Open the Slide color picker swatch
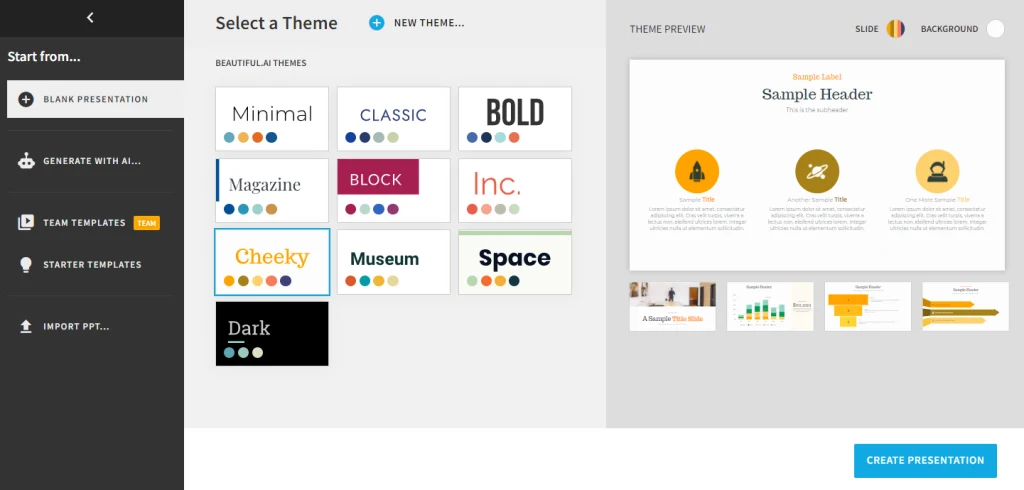The height and width of the screenshot is (490, 1024). 895,29
